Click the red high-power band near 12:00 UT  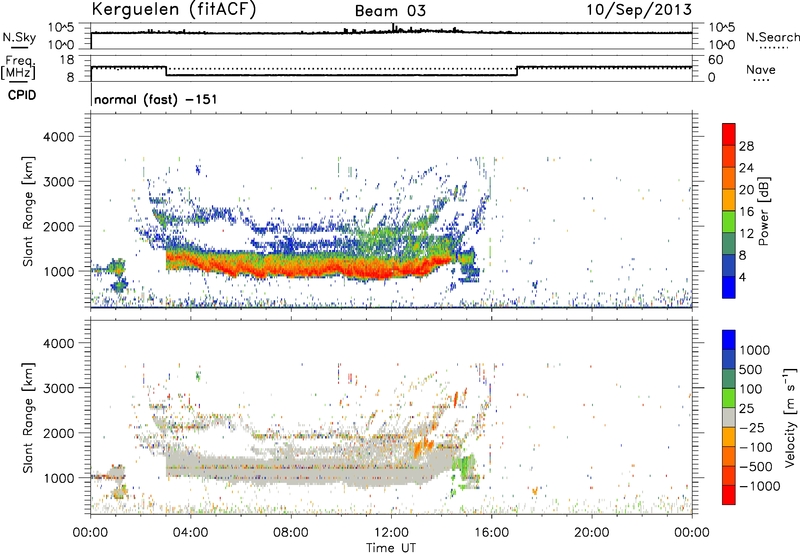coord(390,269)
